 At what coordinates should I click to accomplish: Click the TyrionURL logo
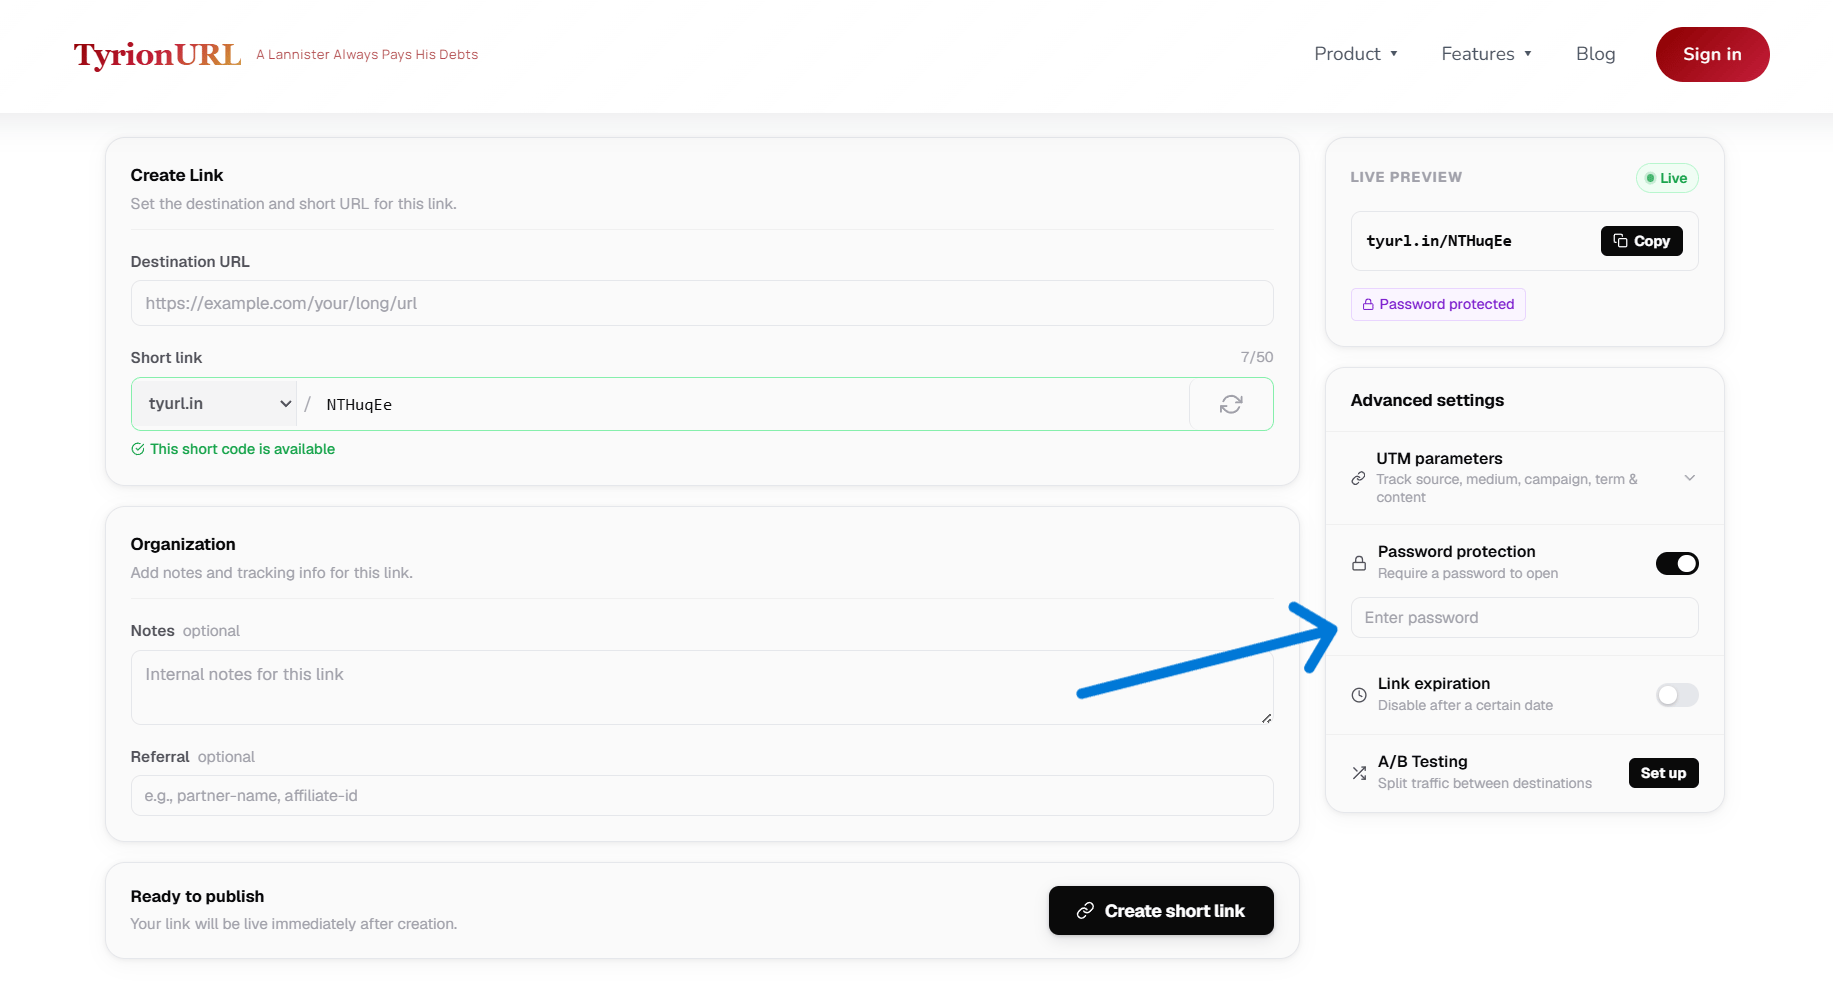157,55
